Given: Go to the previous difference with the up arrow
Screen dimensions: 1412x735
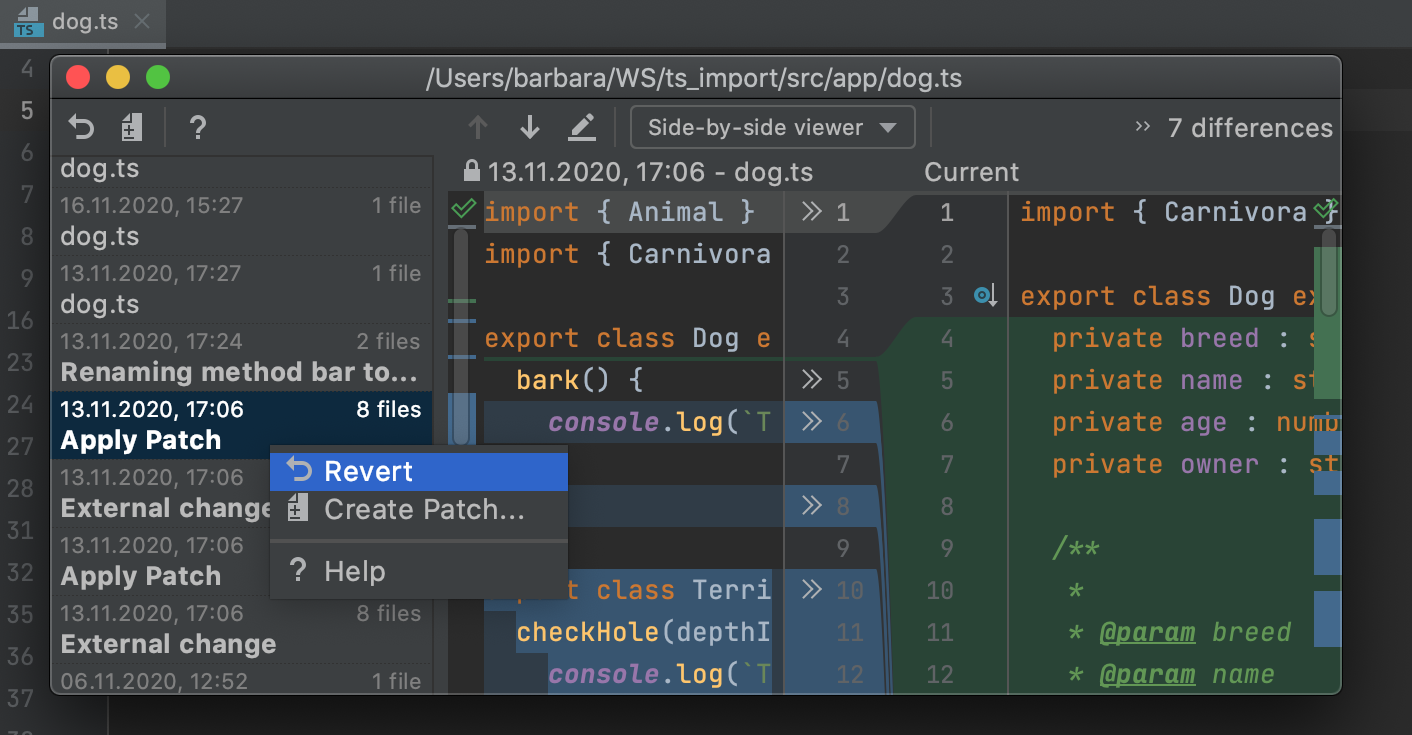Looking at the screenshot, I should tap(478, 128).
